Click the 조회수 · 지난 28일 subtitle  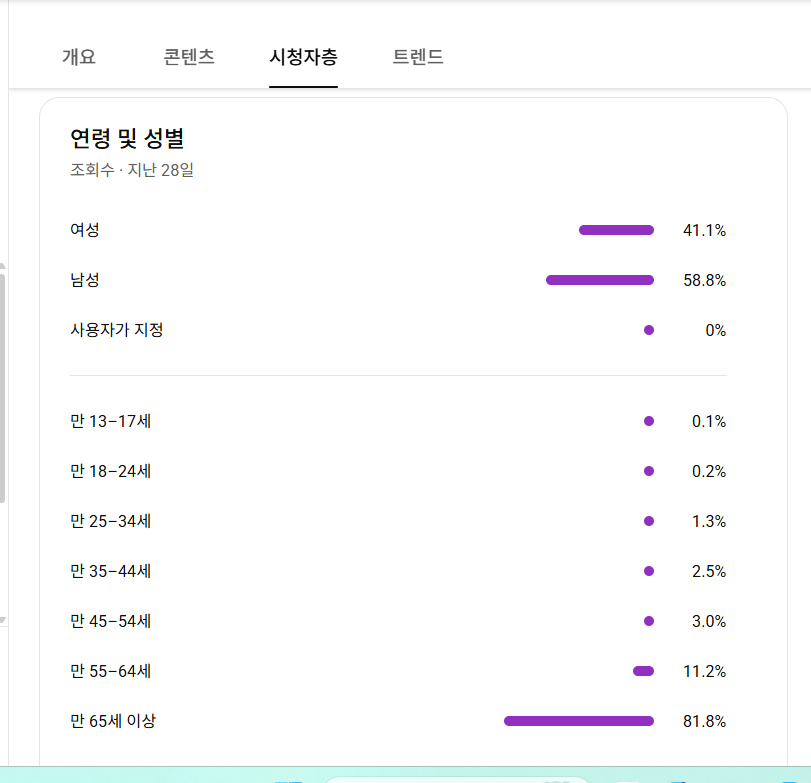(x=132, y=170)
